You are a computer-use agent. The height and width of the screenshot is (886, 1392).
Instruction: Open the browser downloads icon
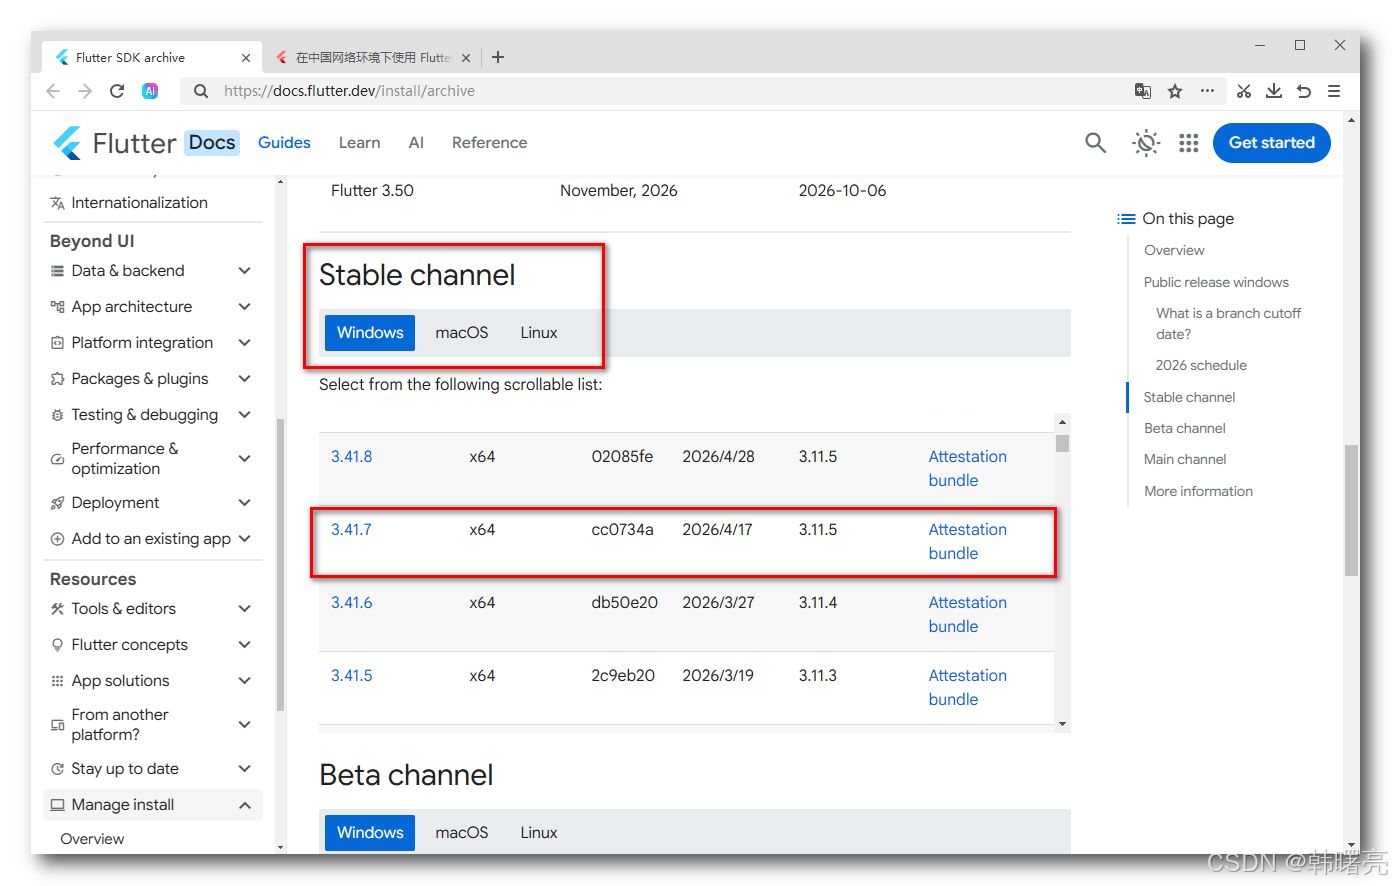coord(1274,91)
